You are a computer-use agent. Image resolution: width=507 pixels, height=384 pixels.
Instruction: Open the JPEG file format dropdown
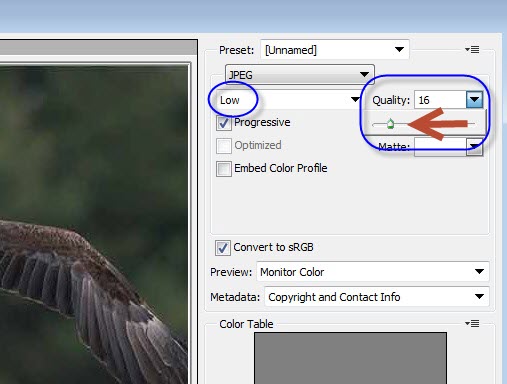coord(300,75)
